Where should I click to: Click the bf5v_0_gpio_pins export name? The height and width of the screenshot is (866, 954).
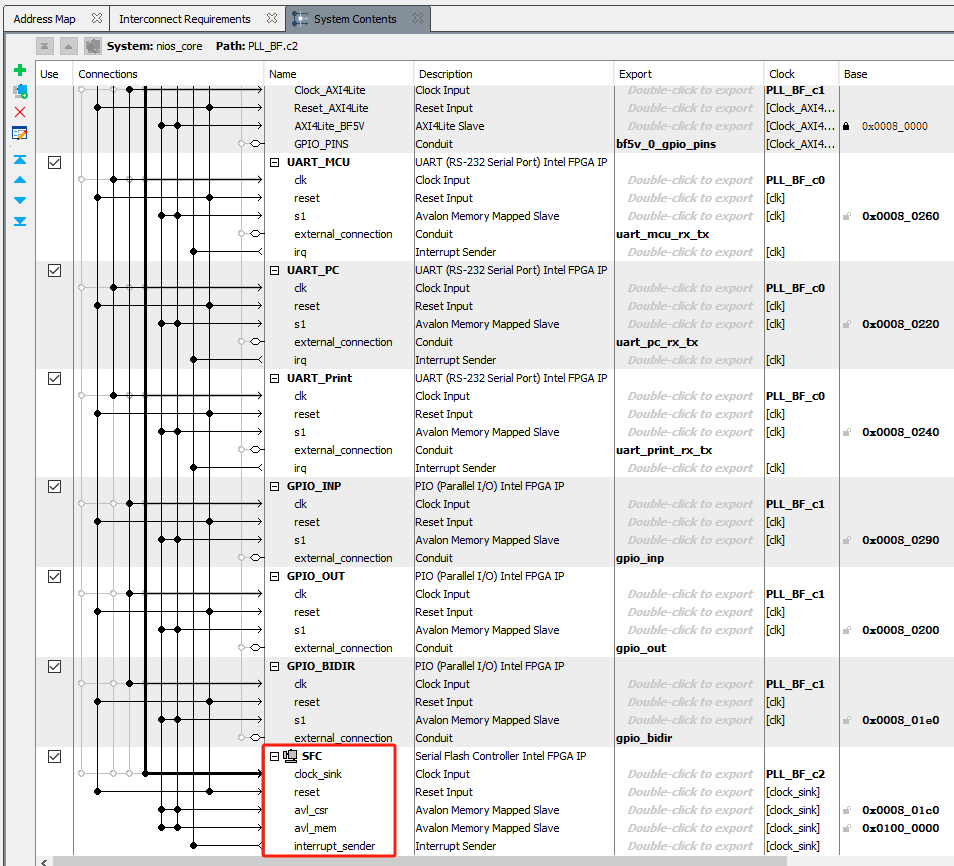[x=666, y=144]
